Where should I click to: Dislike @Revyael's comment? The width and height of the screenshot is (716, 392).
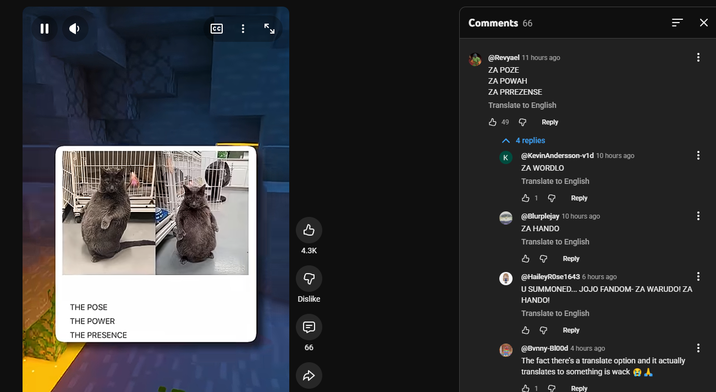coord(522,122)
